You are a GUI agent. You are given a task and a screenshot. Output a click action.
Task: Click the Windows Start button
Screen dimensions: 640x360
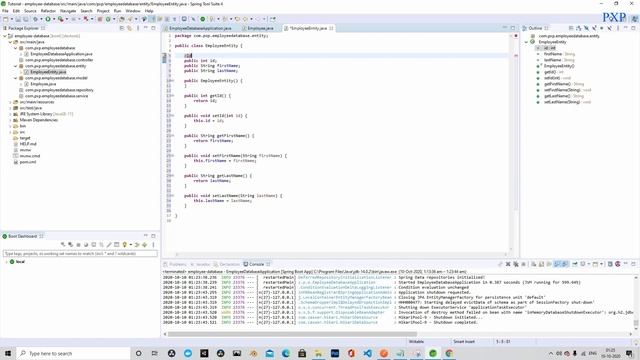pyautogui.click(x=8, y=353)
